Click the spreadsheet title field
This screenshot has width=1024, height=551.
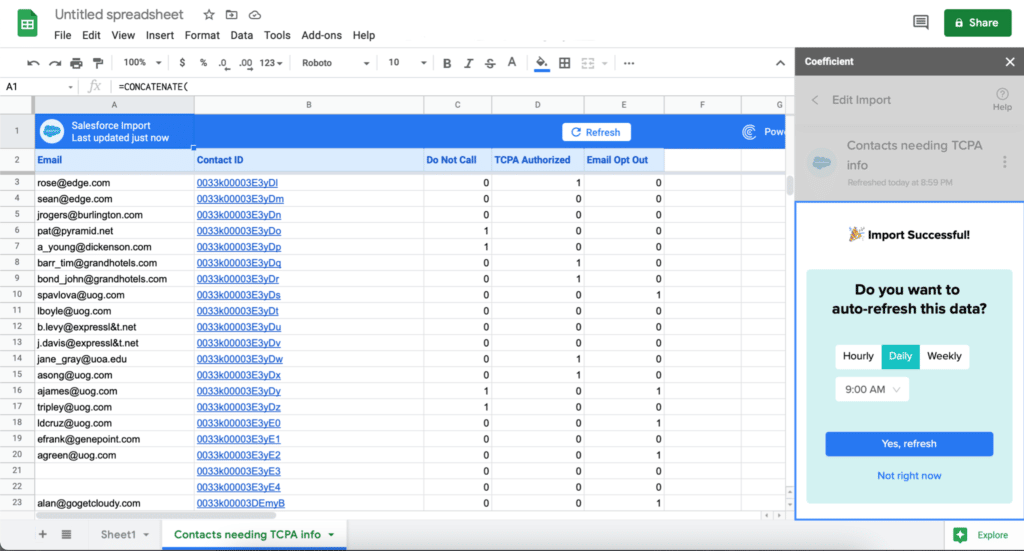tap(119, 14)
